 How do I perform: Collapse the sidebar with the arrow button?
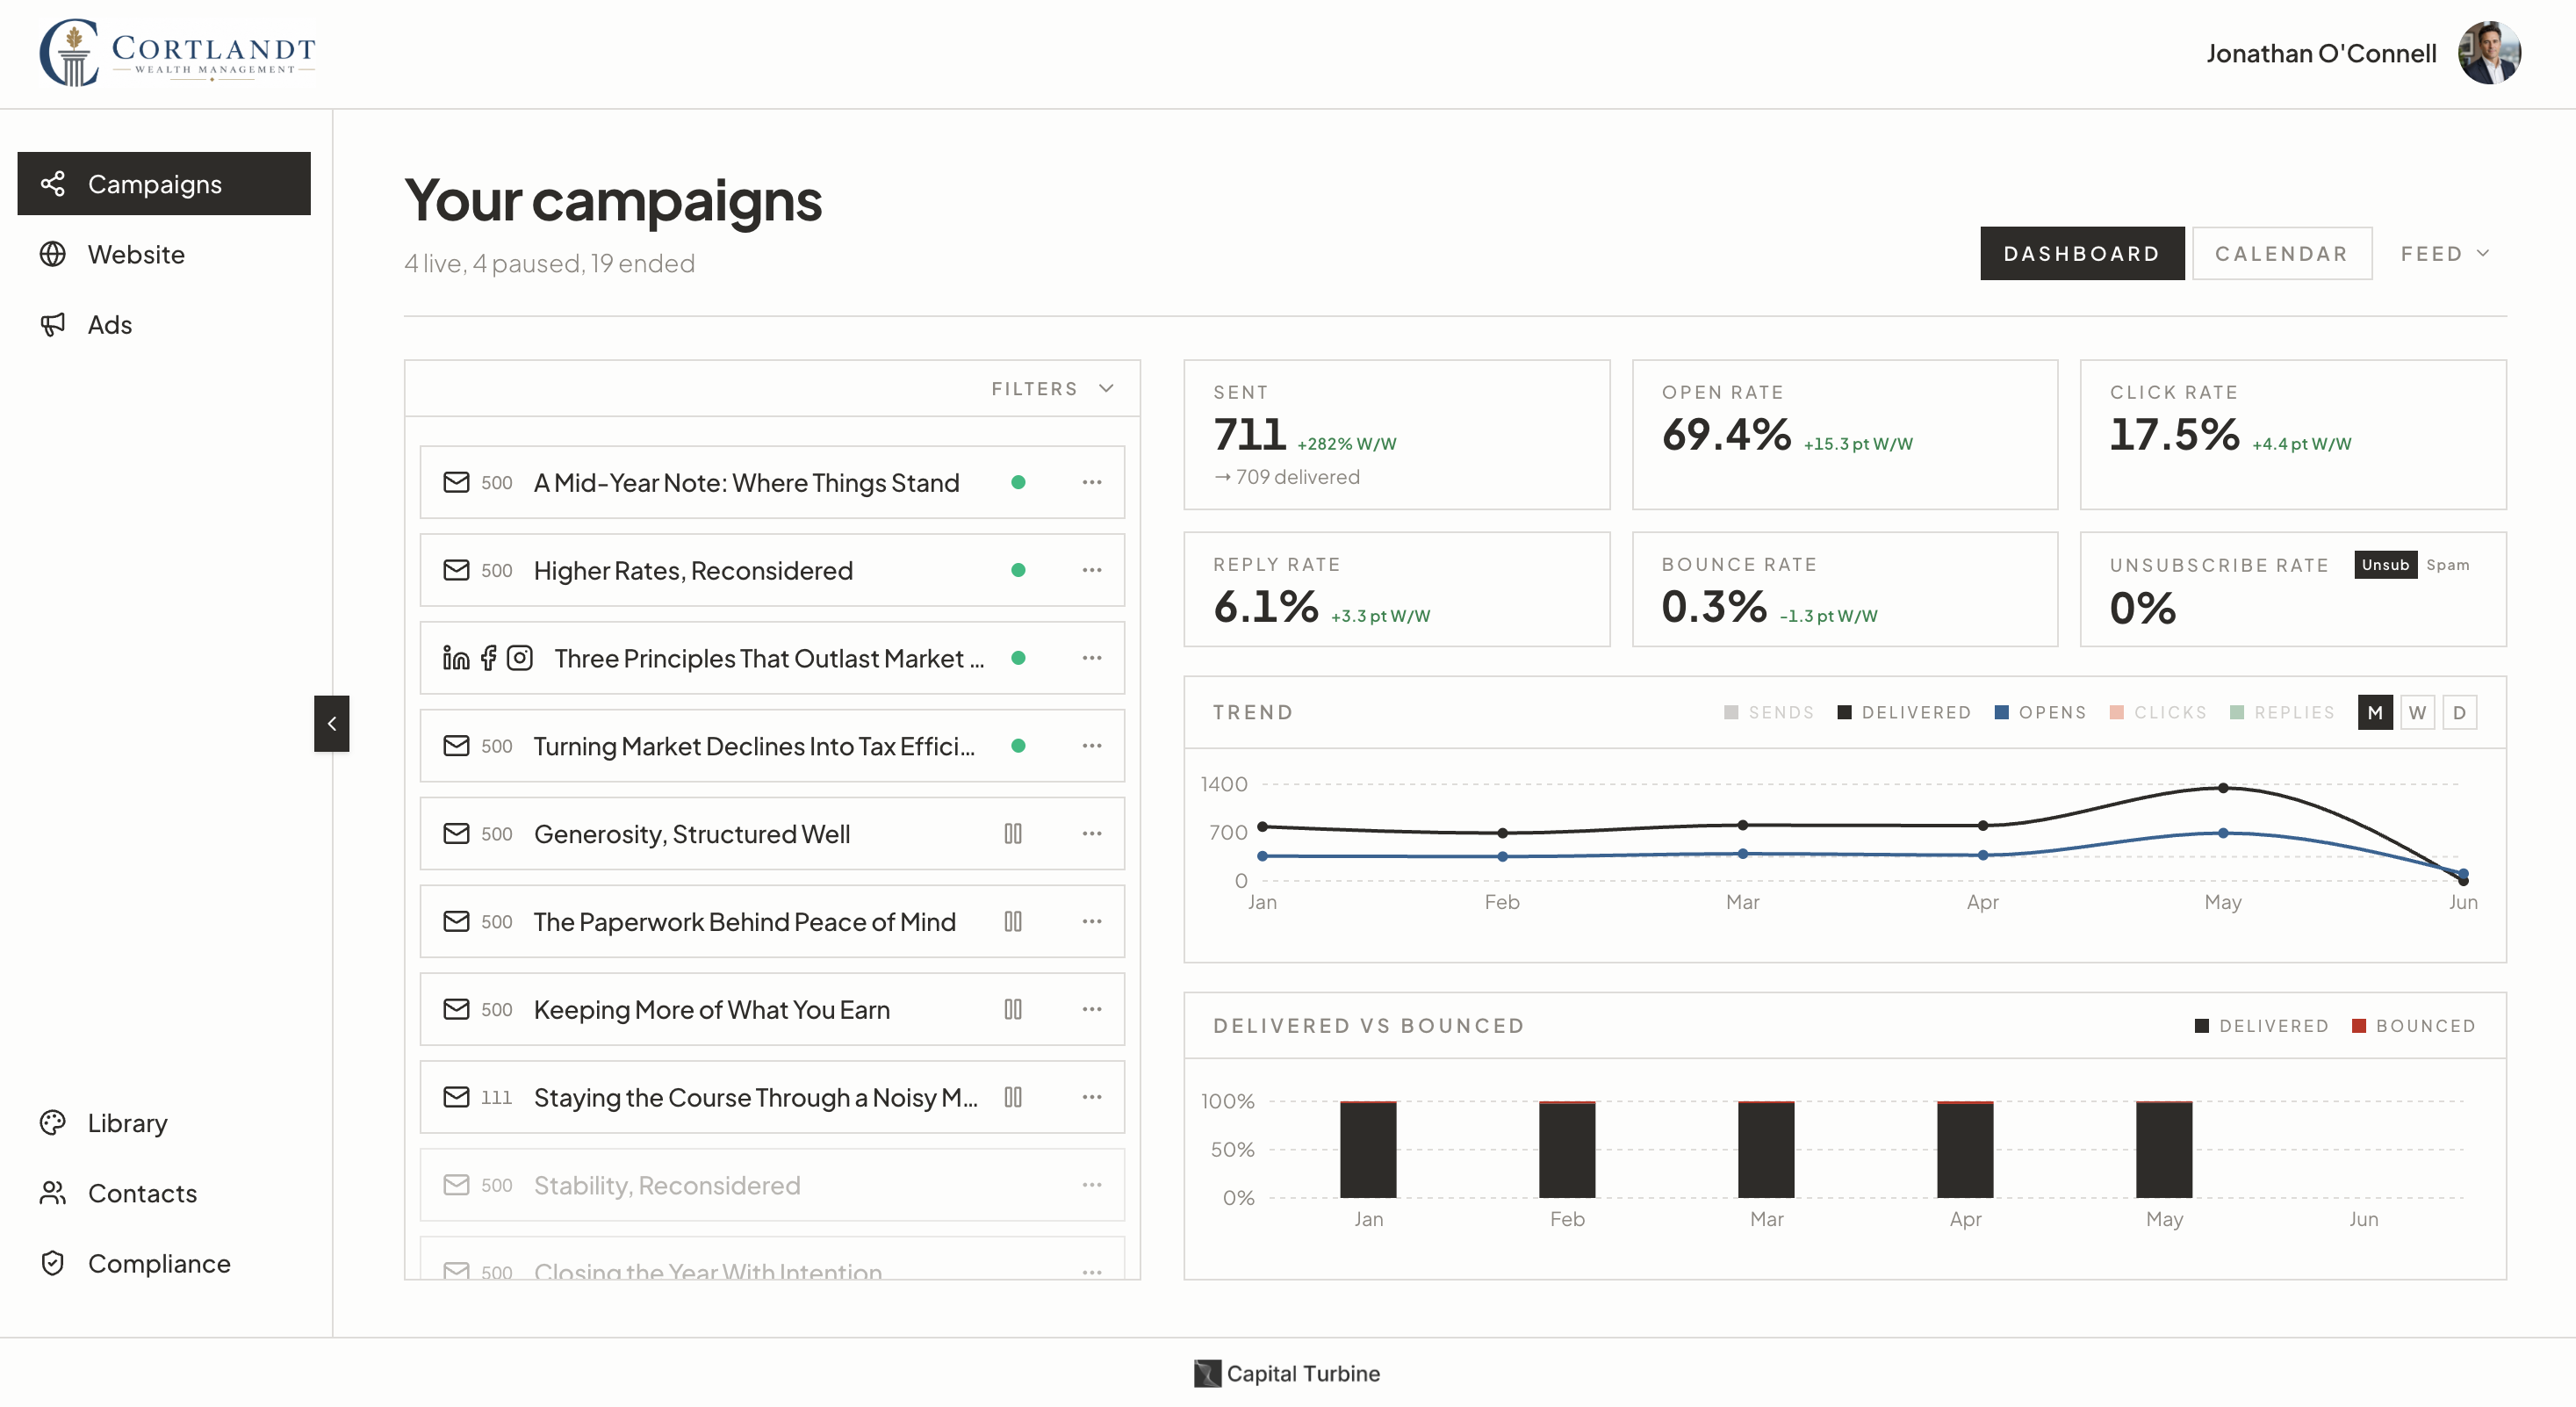tap(332, 723)
